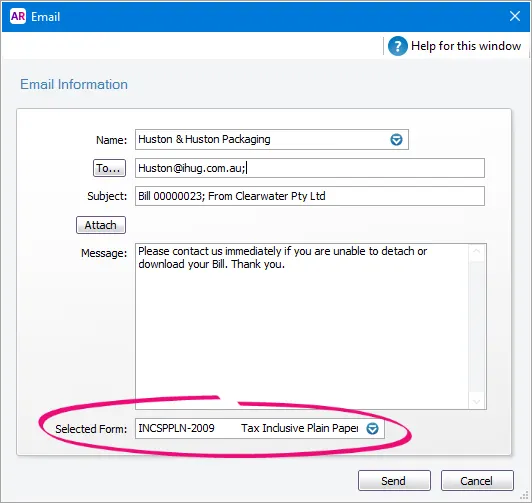Click the Message scrollbar down arrow
The height and width of the screenshot is (503, 532).
pos(476,402)
